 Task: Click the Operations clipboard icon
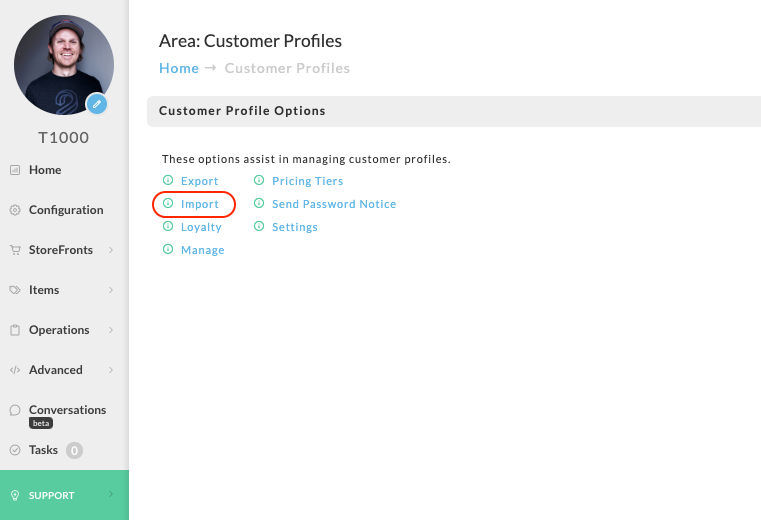click(x=15, y=330)
